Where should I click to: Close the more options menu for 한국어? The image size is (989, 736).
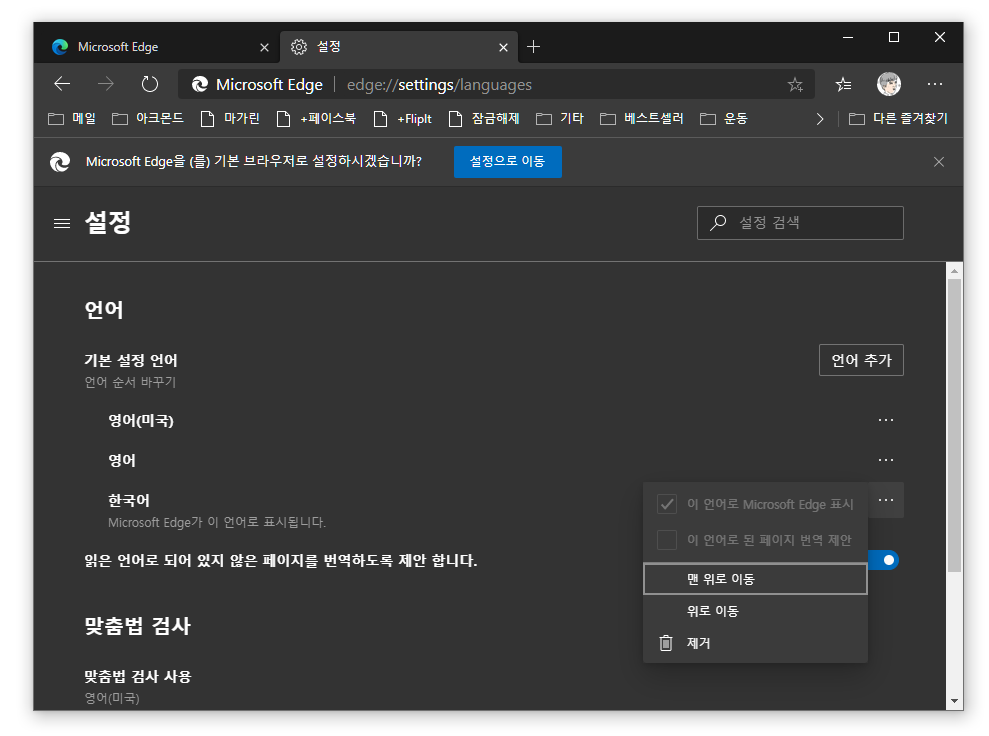tap(886, 500)
